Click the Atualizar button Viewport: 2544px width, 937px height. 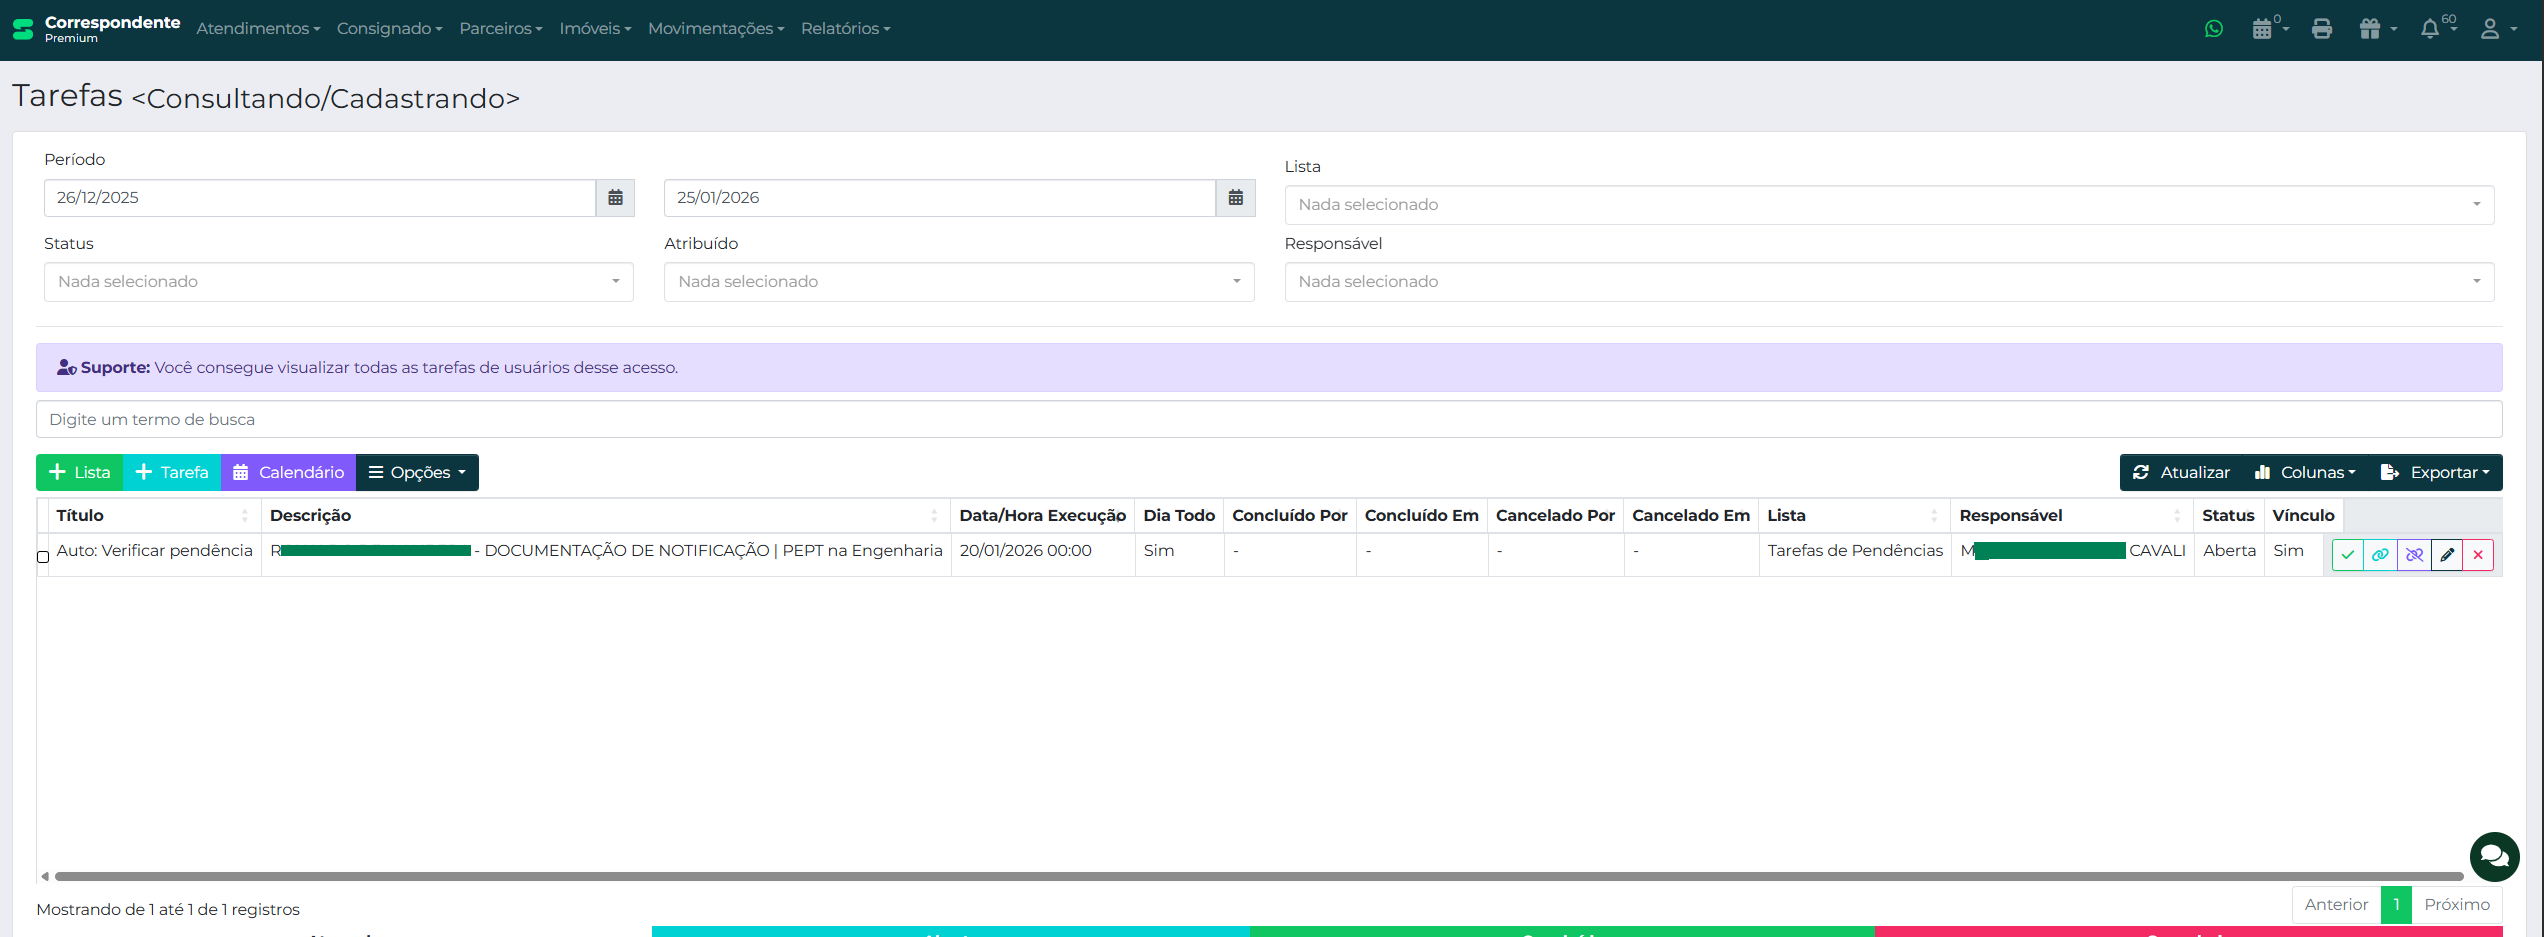(x=2181, y=473)
